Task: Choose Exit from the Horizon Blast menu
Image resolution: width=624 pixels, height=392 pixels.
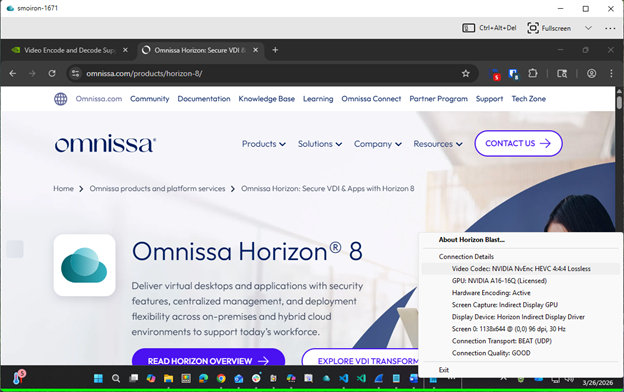Action: (521, 370)
